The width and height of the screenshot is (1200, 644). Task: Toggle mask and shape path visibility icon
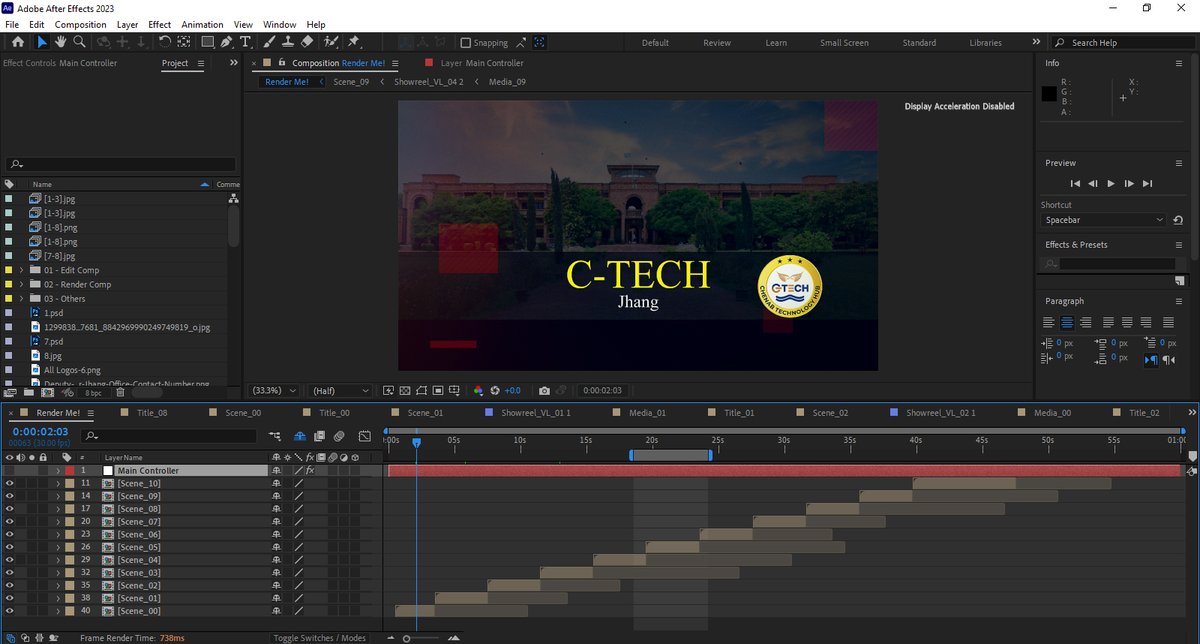click(421, 391)
